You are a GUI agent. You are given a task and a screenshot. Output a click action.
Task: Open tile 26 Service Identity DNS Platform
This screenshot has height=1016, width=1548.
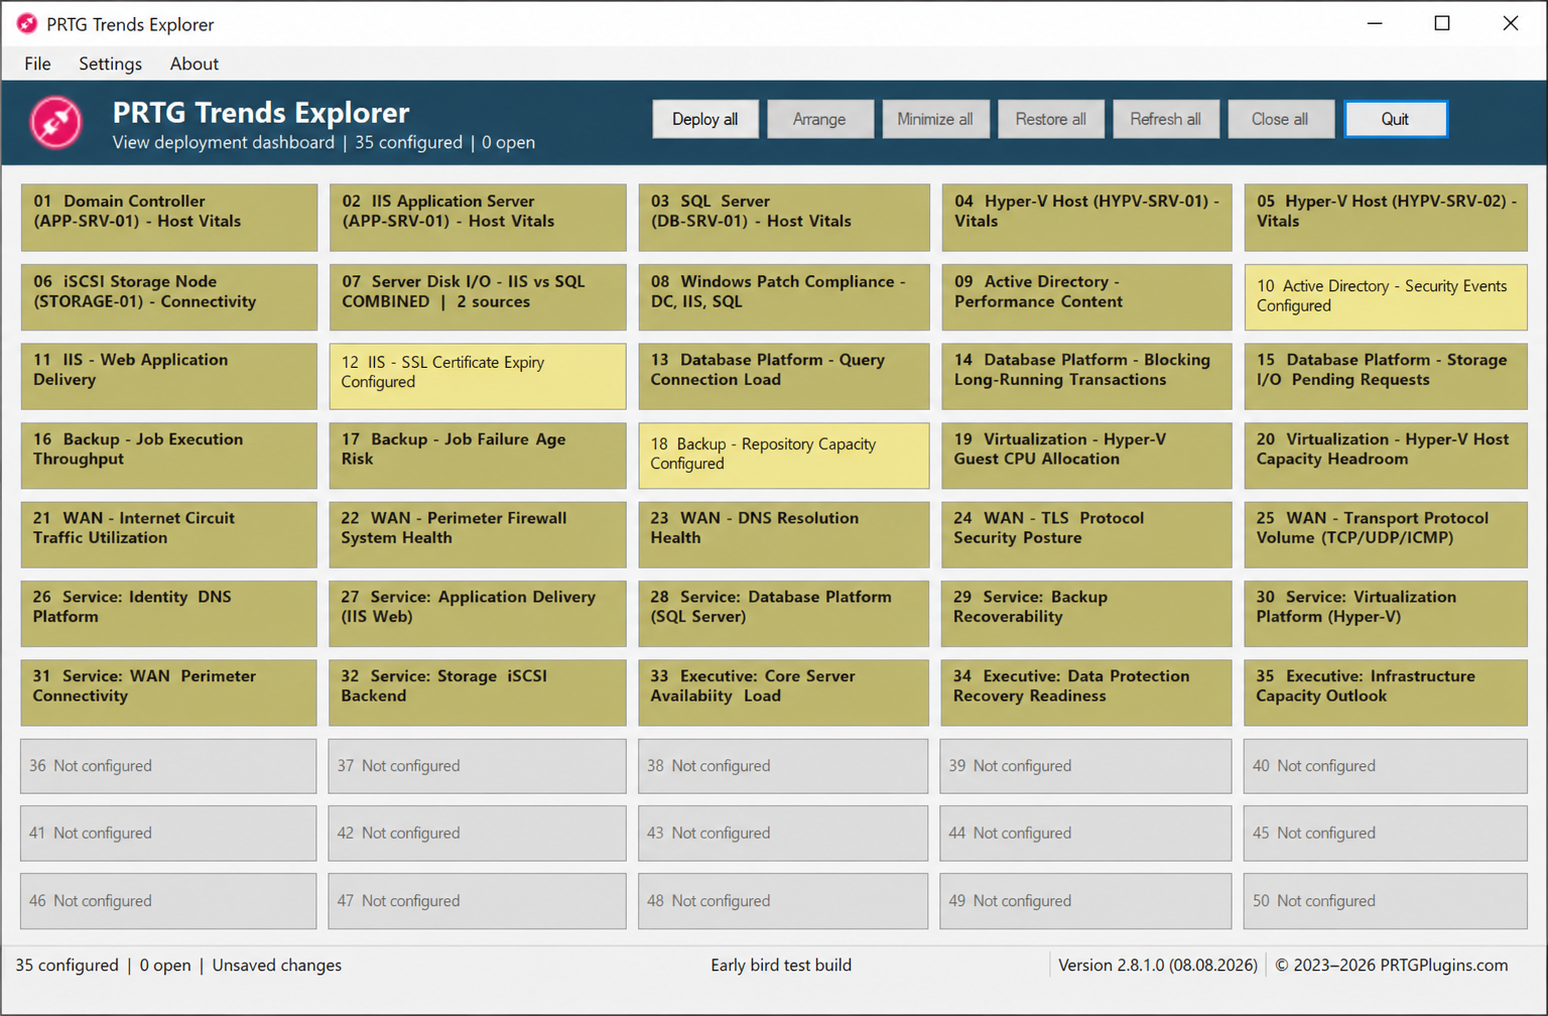169,613
